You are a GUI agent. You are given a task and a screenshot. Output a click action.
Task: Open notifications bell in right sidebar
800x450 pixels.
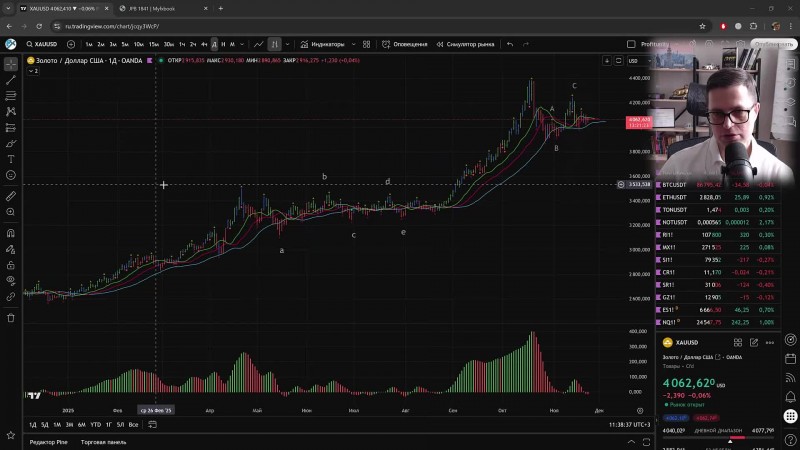(790, 396)
